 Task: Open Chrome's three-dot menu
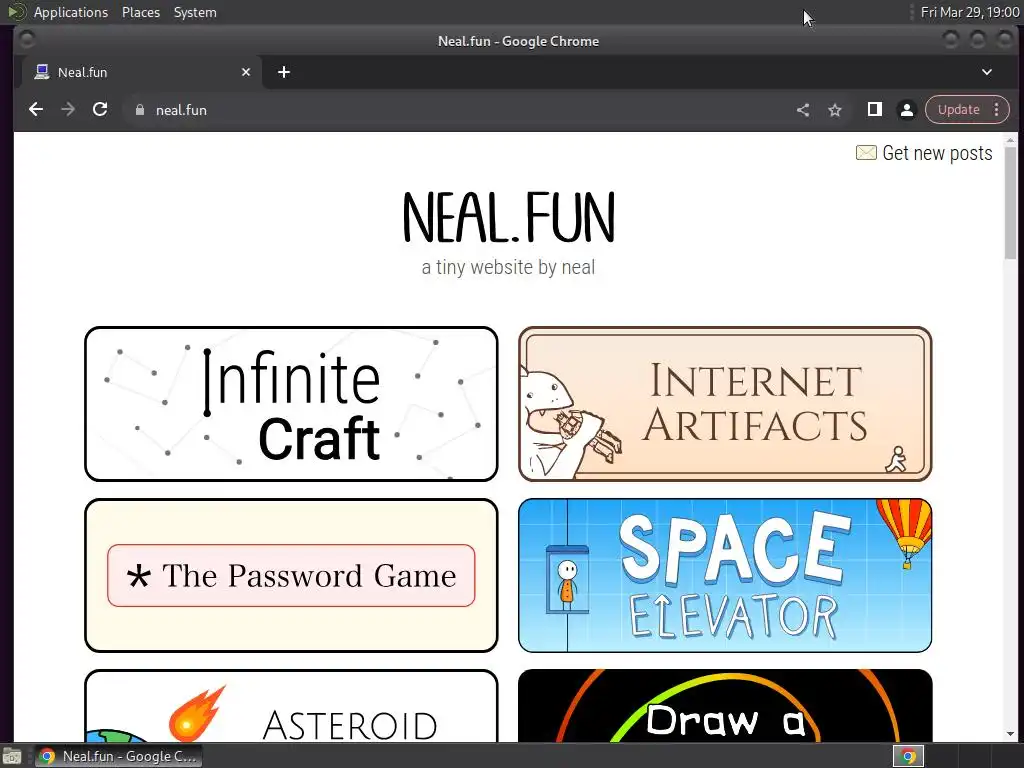click(x=997, y=110)
